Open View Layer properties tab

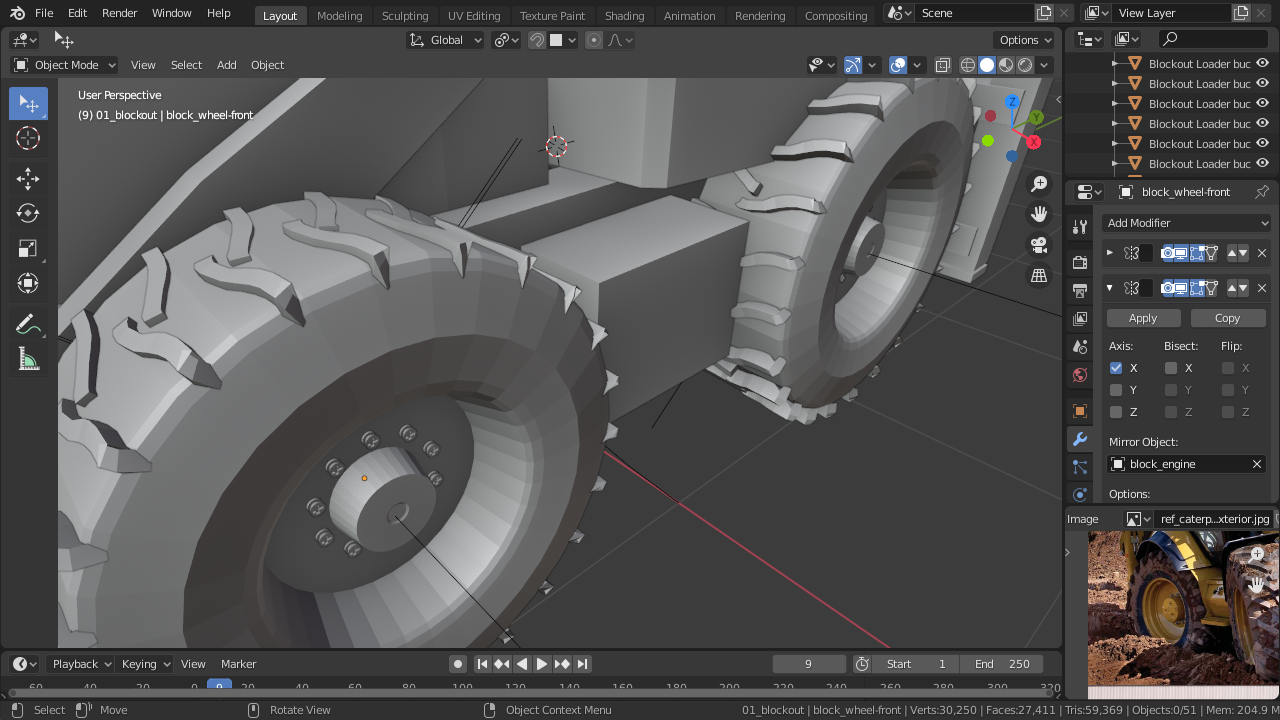pos(1080,319)
